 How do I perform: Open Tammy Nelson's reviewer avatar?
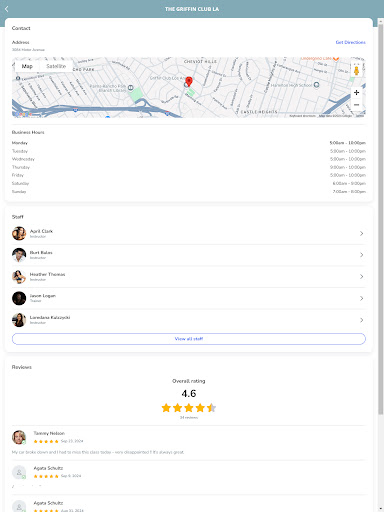pos(19,437)
